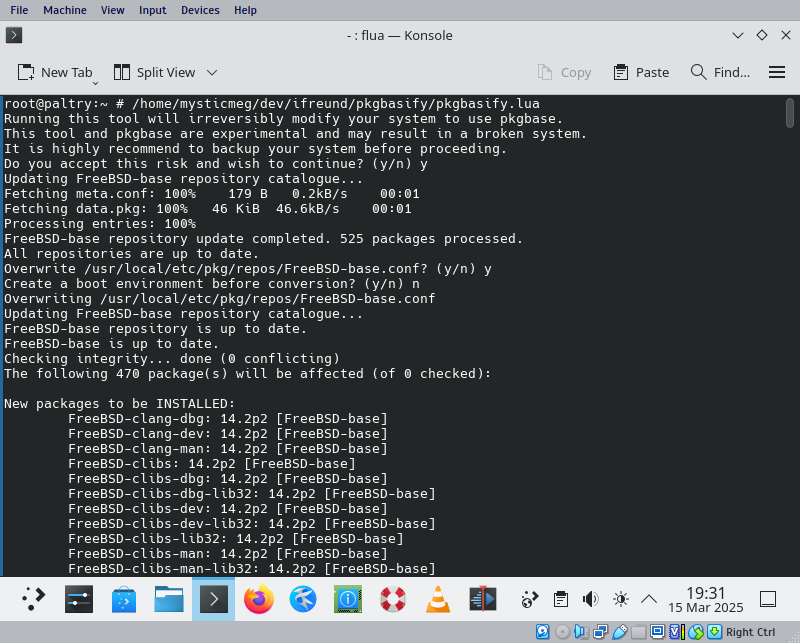Open the clipboard tray icon
Screen dimensions: 800x643
tap(561, 599)
